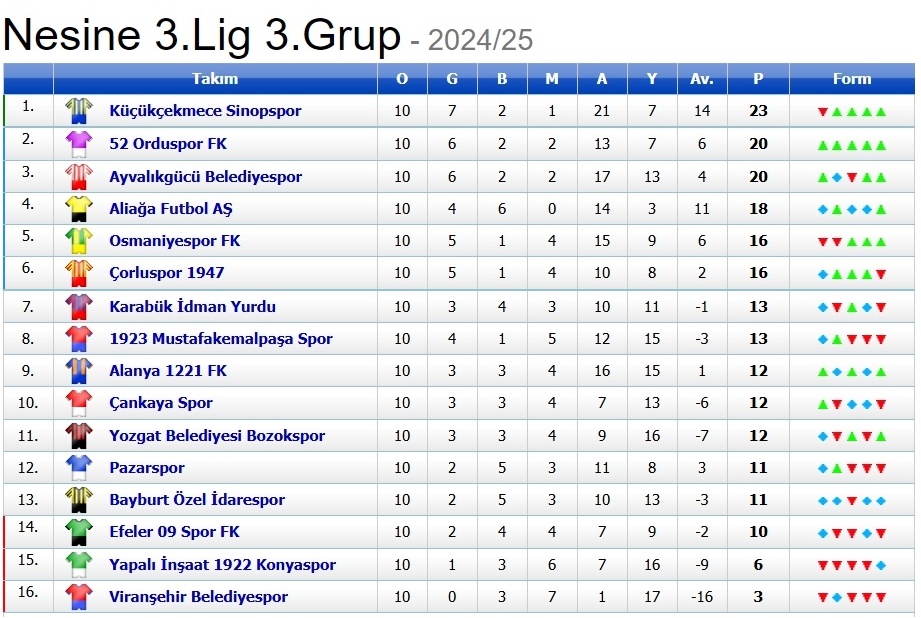This screenshot has height=618, width=921.
Task: Click the Küçükçekmece Sinopspor jersey icon
Action: pyautogui.click(x=78, y=111)
